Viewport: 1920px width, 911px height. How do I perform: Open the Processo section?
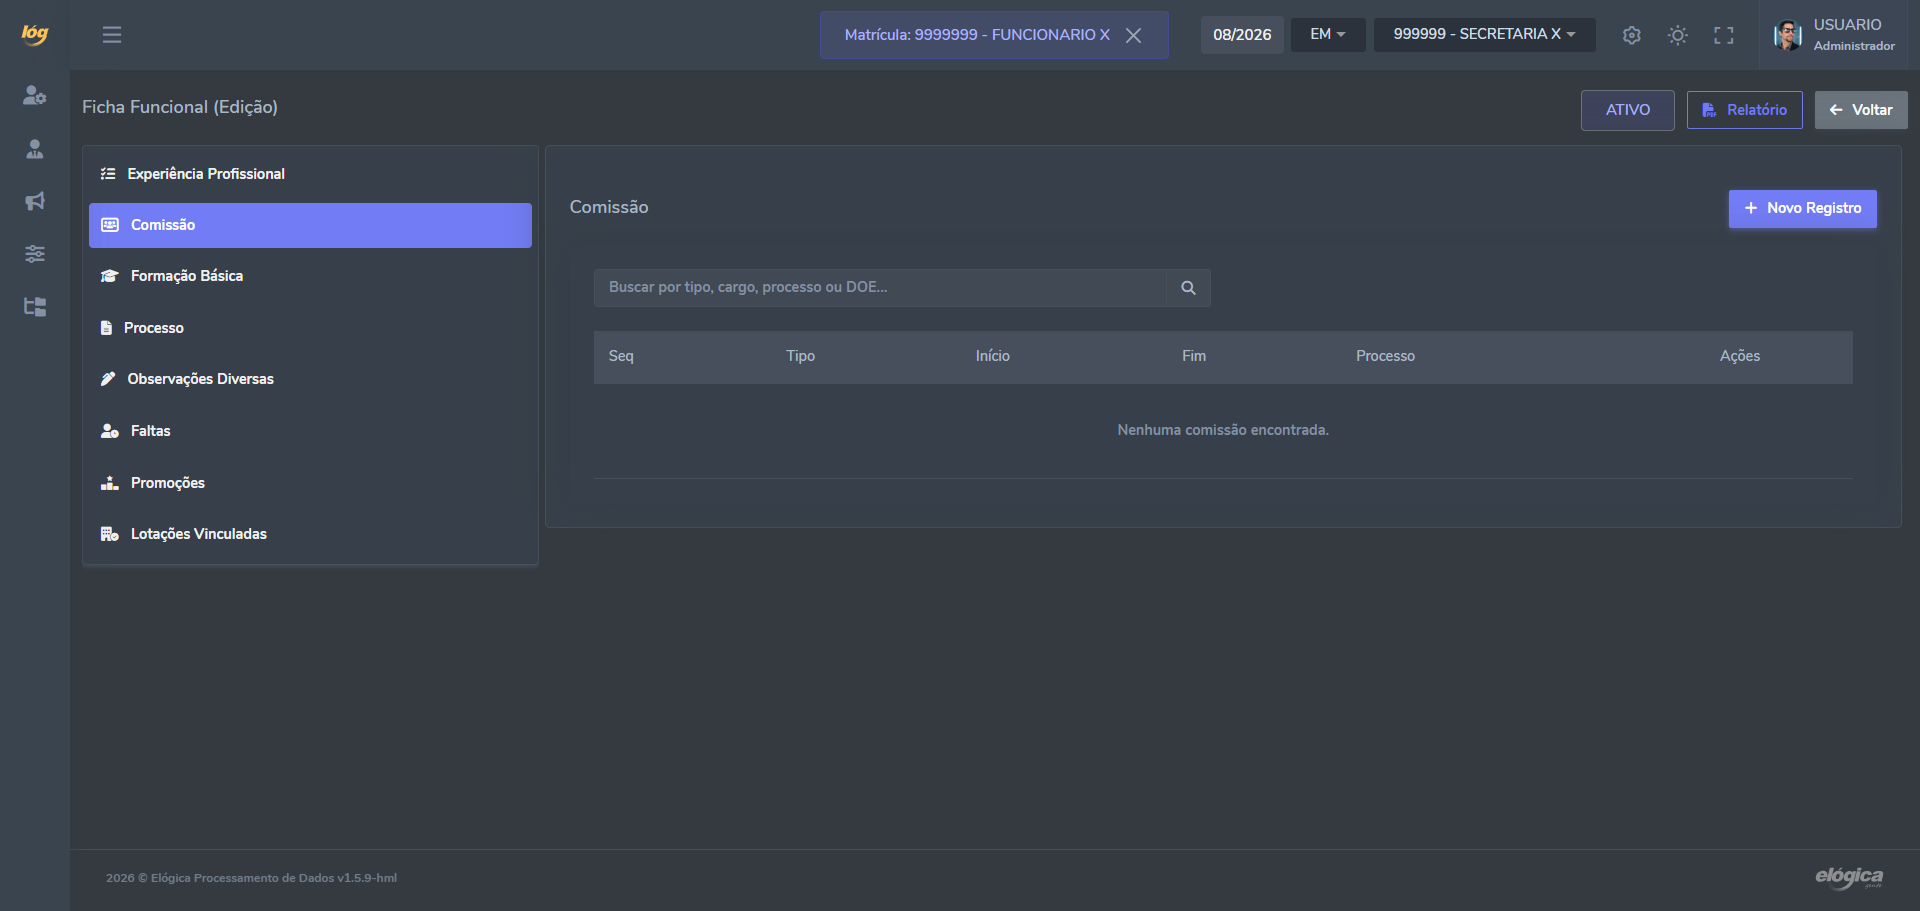click(x=310, y=328)
